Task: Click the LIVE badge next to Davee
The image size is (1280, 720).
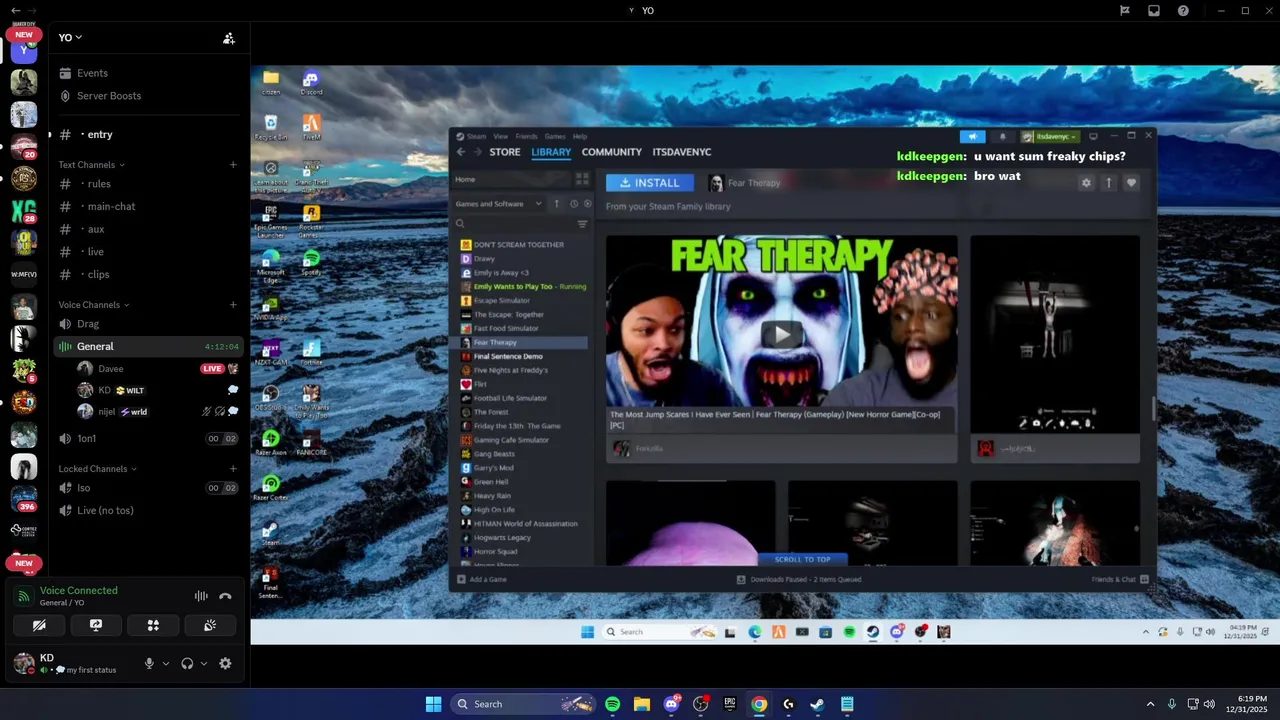Action: click(x=212, y=369)
